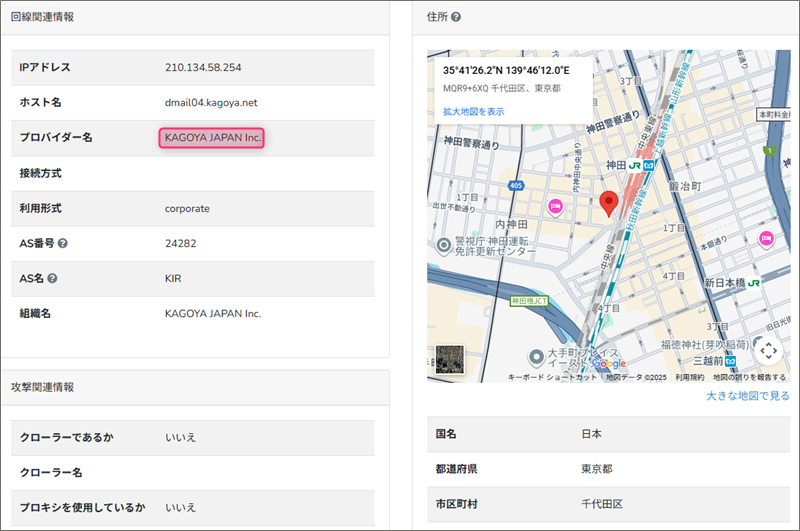Open the map camera controls button

click(767, 350)
